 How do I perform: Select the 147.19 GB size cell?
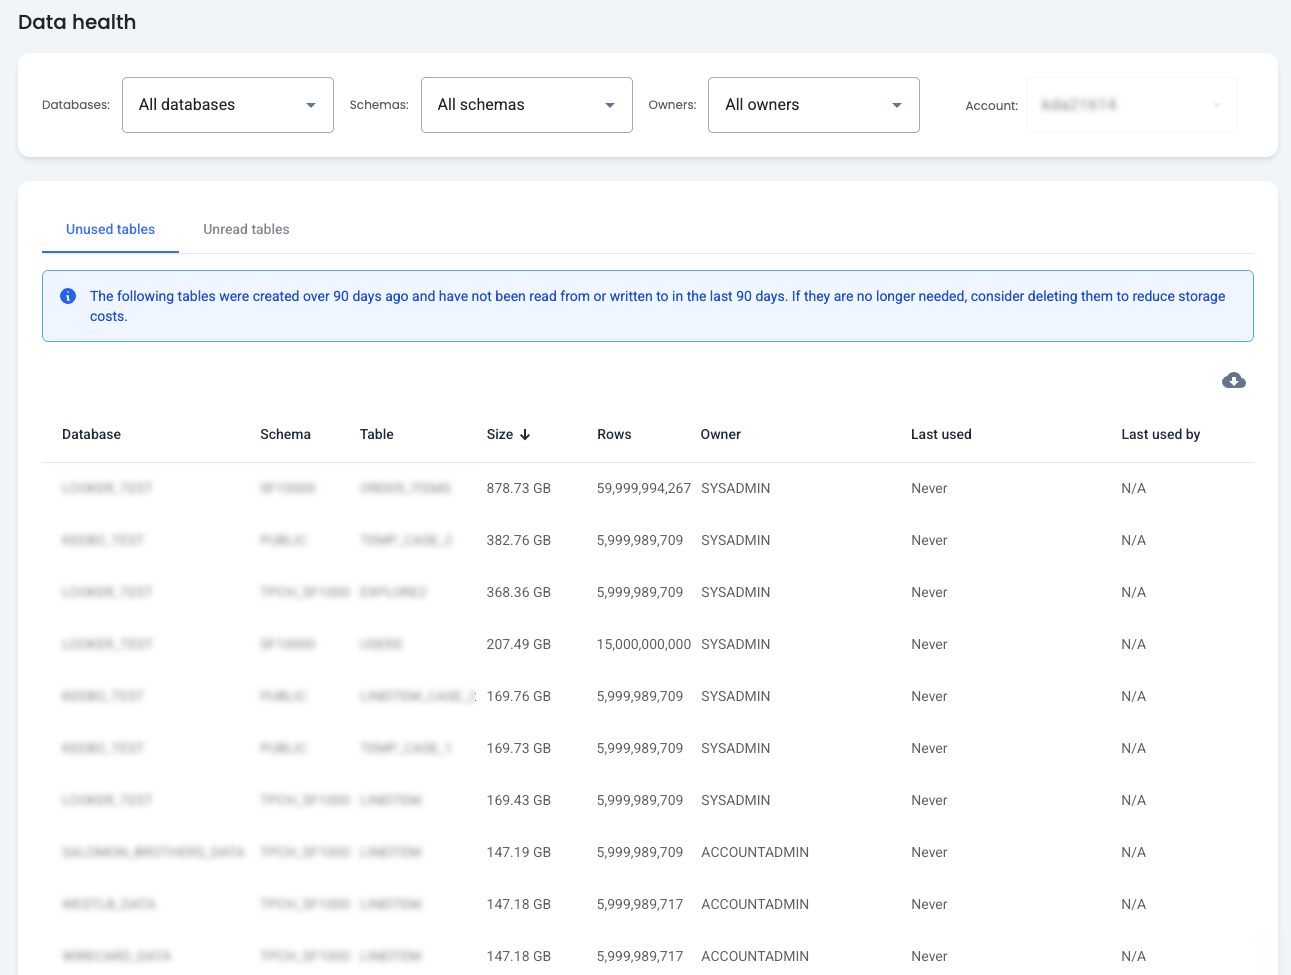point(519,852)
